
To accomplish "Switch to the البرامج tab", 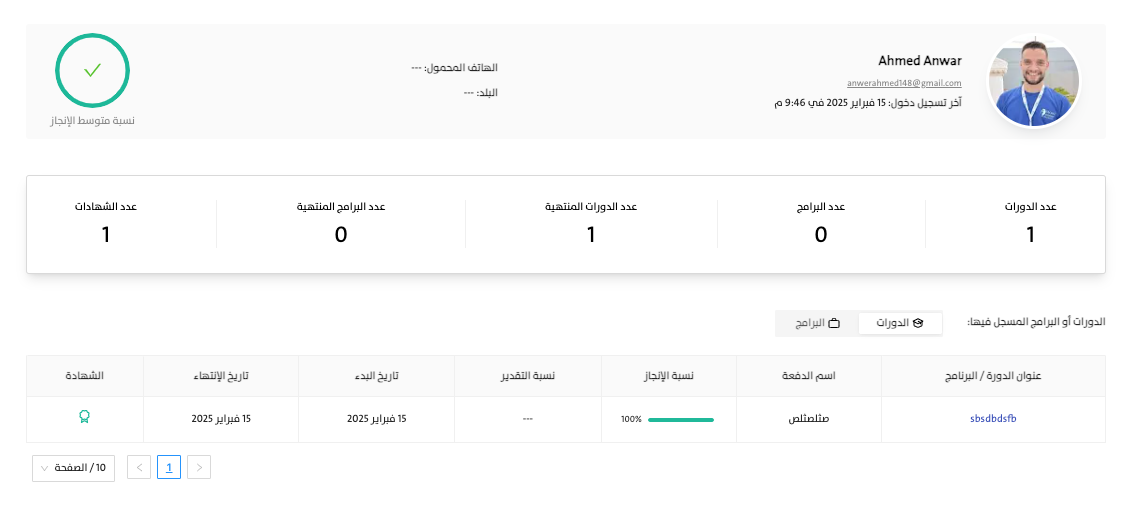I will click(817, 323).
